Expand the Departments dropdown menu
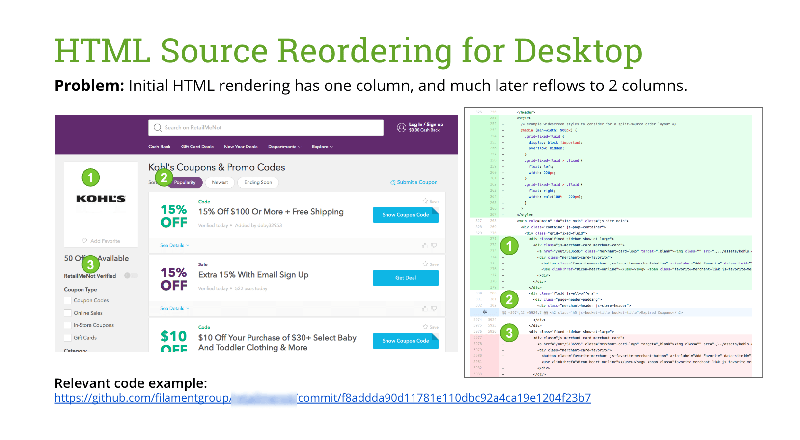This screenshot has height=440, width=800. 284,146
